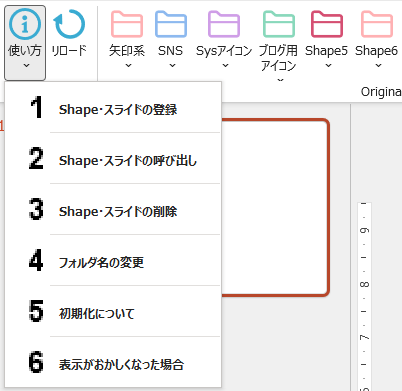Select menu item フォルダ名の変更
The width and height of the screenshot is (402, 391).
tap(113, 260)
